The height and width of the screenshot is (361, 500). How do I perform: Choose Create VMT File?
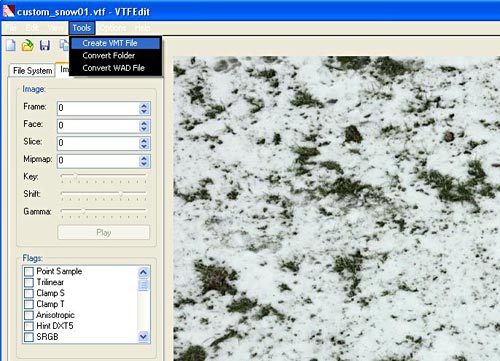point(115,43)
